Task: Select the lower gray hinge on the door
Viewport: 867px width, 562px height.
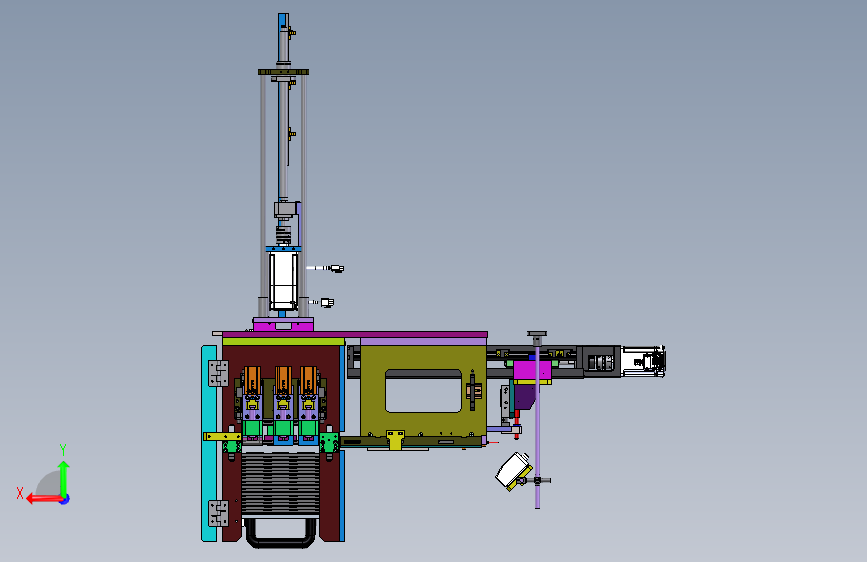Action: click(218, 513)
